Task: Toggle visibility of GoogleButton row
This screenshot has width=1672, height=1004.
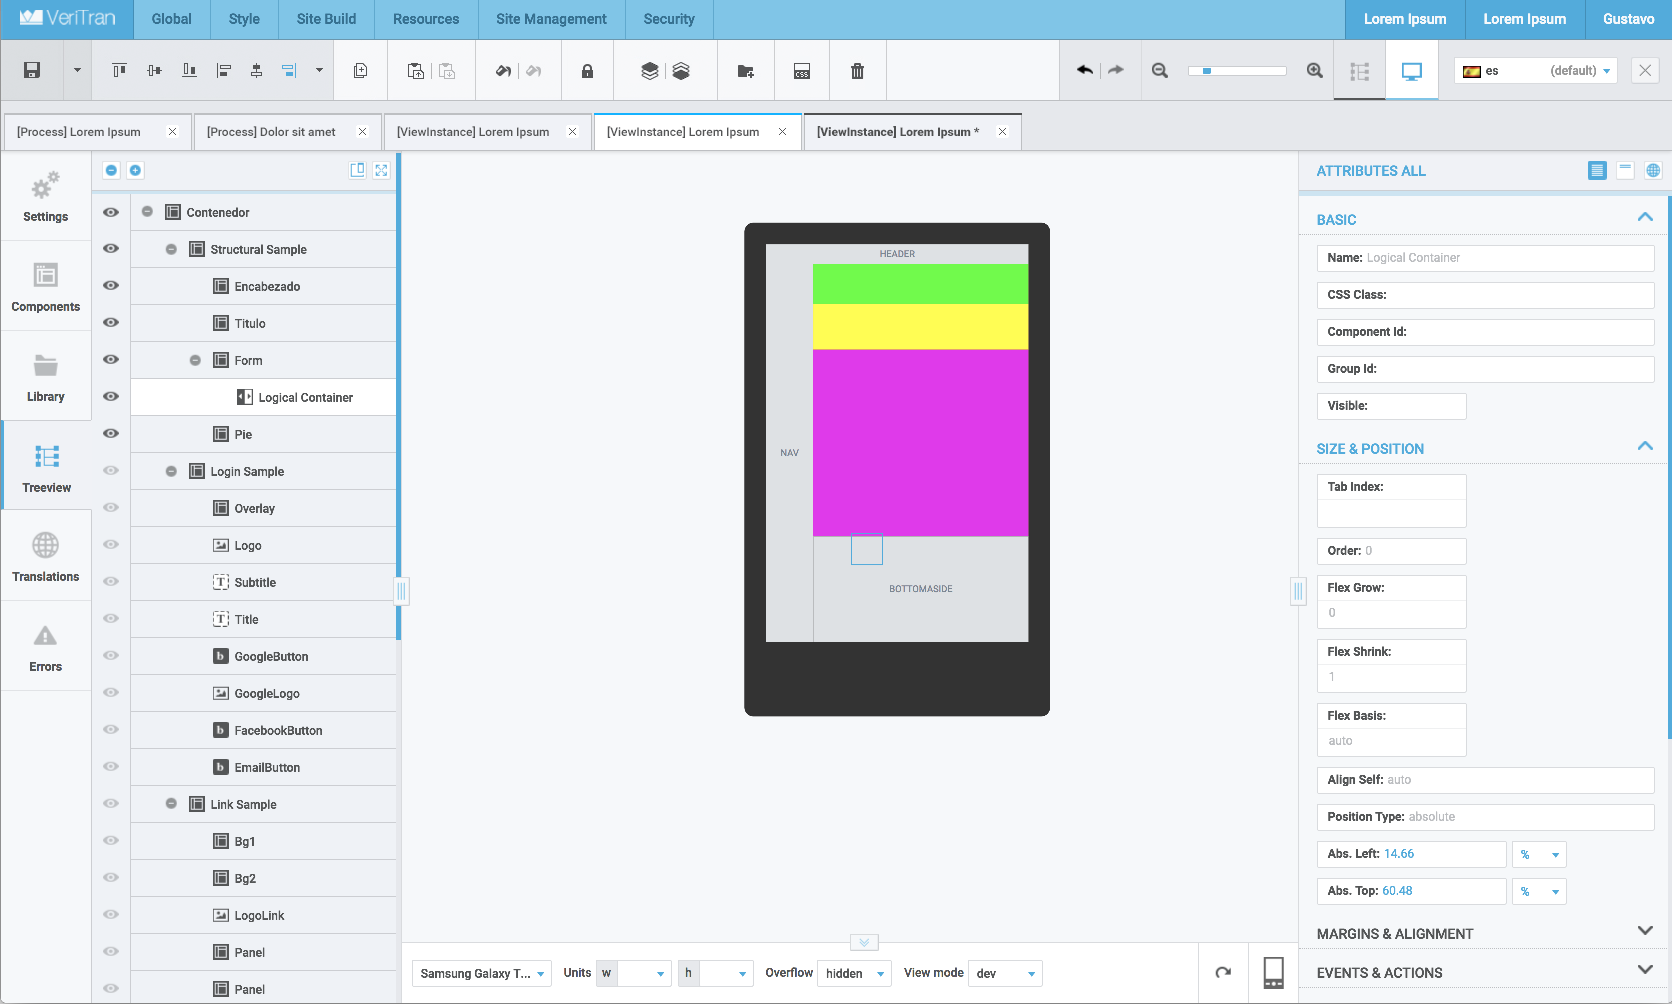Action: (111, 656)
